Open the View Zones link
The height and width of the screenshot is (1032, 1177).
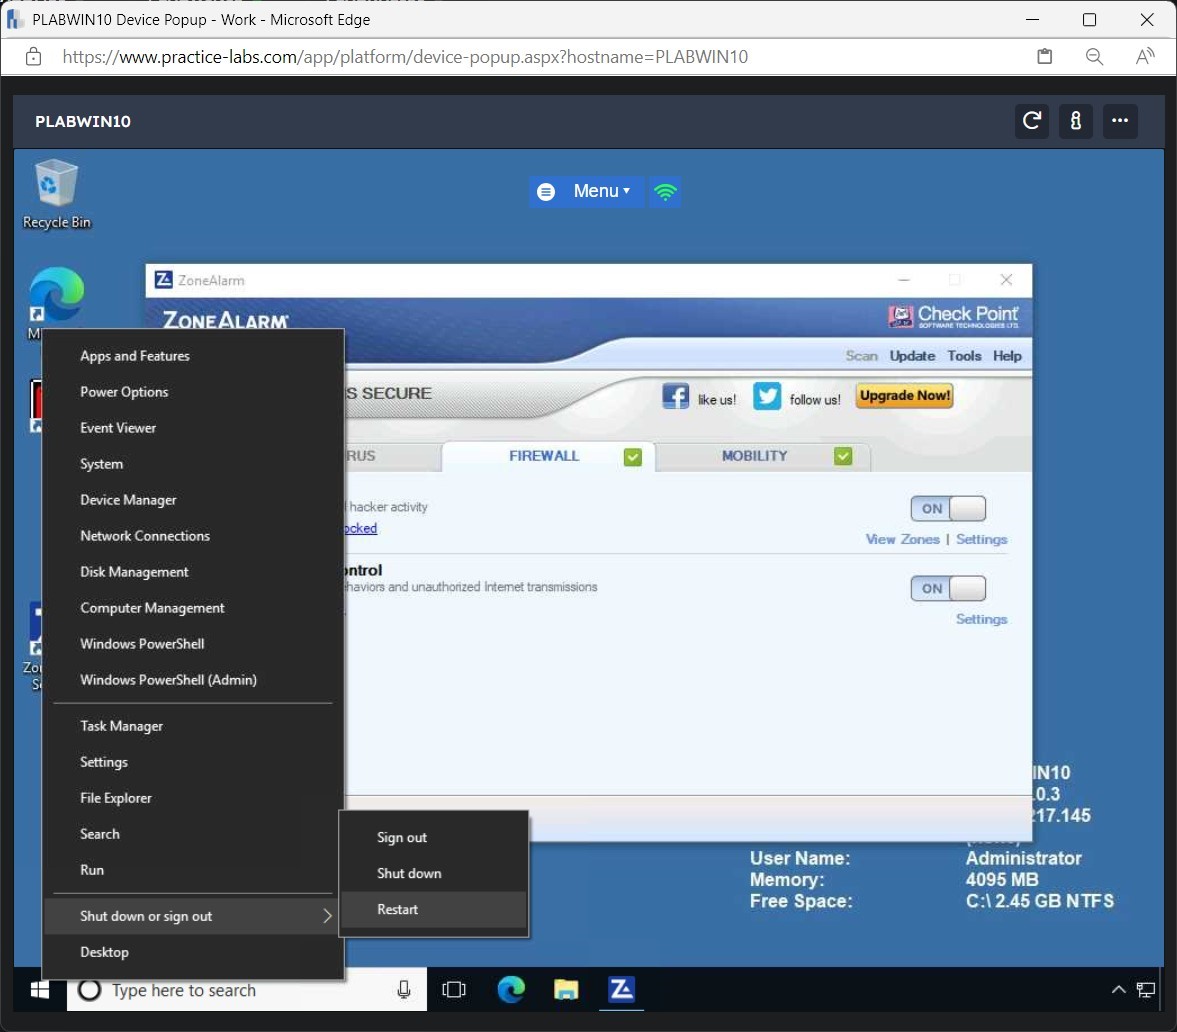pyautogui.click(x=902, y=539)
